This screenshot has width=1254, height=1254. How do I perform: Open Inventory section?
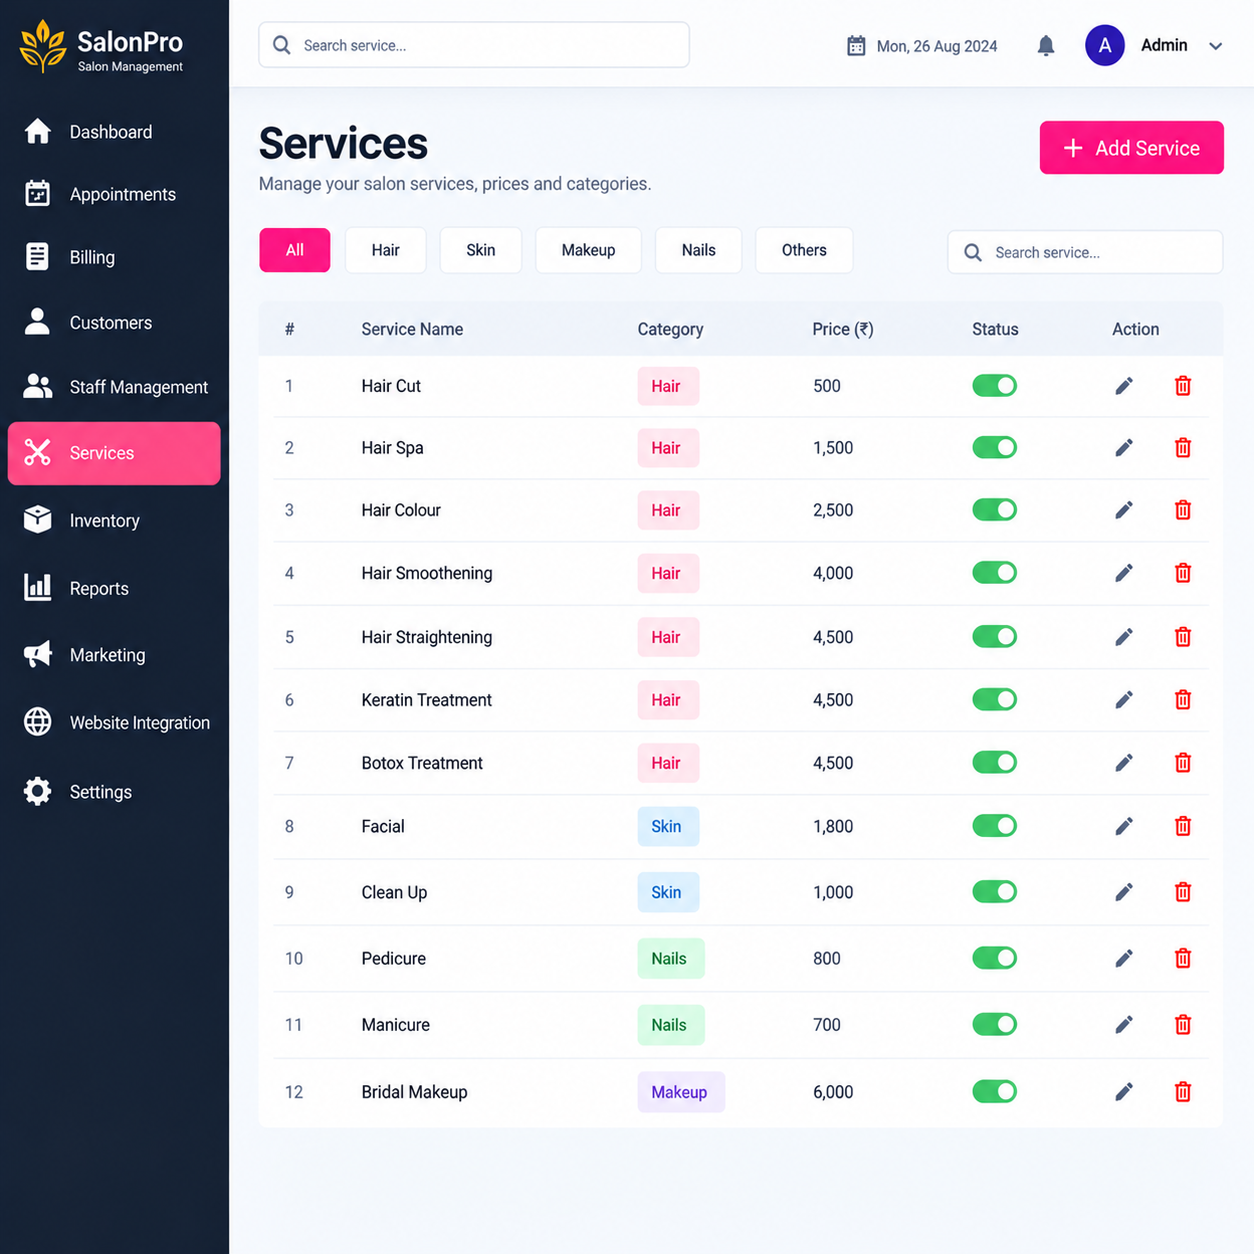[114, 521]
